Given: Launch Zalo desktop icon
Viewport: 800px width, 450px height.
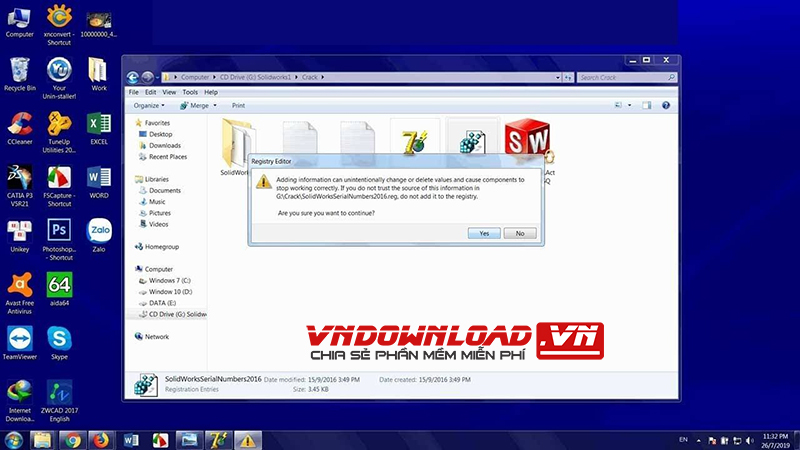Looking at the screenshot, I should point(99,236).
